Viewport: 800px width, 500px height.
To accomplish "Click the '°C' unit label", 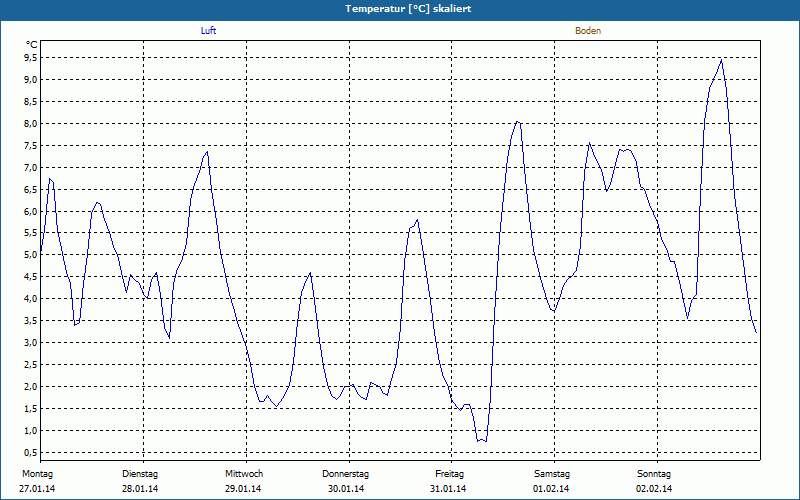I will point(31,45).
